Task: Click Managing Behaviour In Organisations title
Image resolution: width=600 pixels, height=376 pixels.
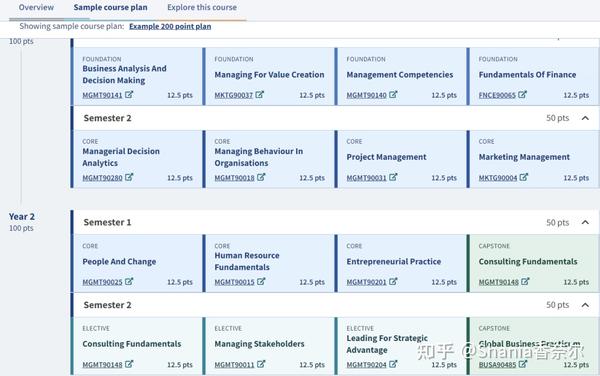Action: 259,157
